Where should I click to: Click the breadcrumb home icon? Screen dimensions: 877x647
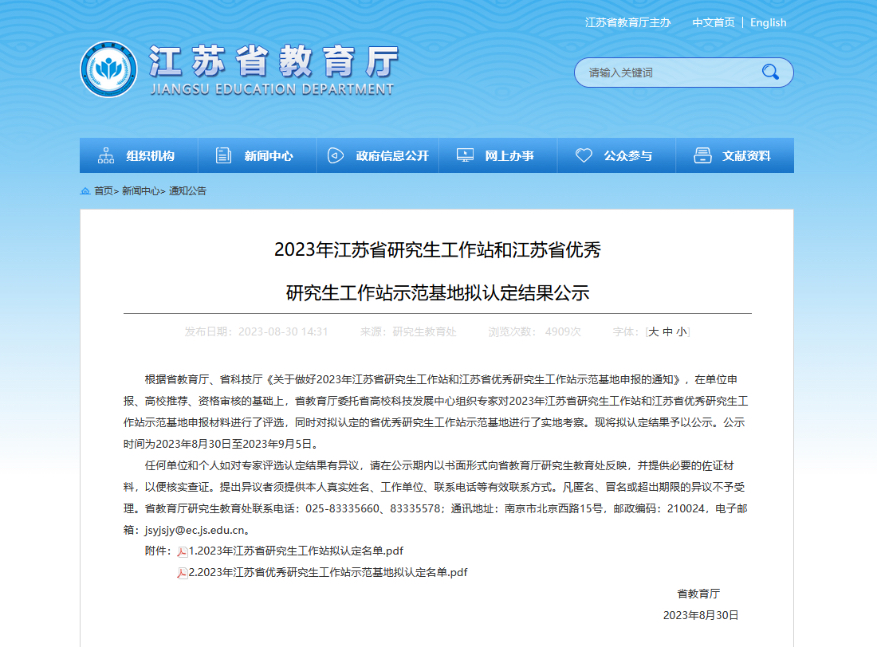point(86,191)
